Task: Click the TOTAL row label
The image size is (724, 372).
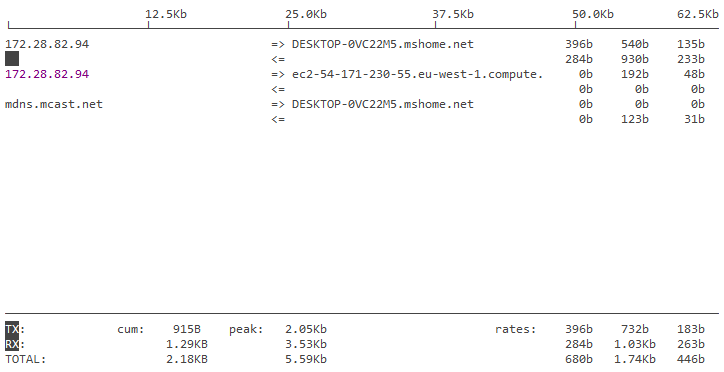Action: (26, 359)
